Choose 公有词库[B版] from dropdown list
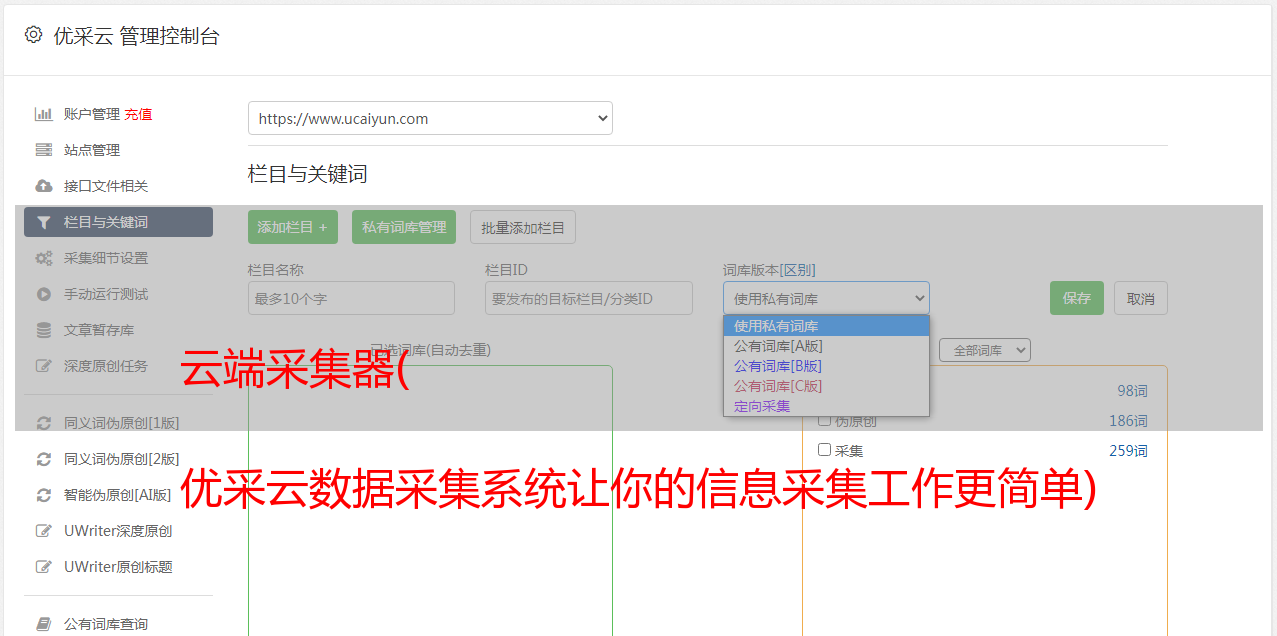 coord(826,366)
